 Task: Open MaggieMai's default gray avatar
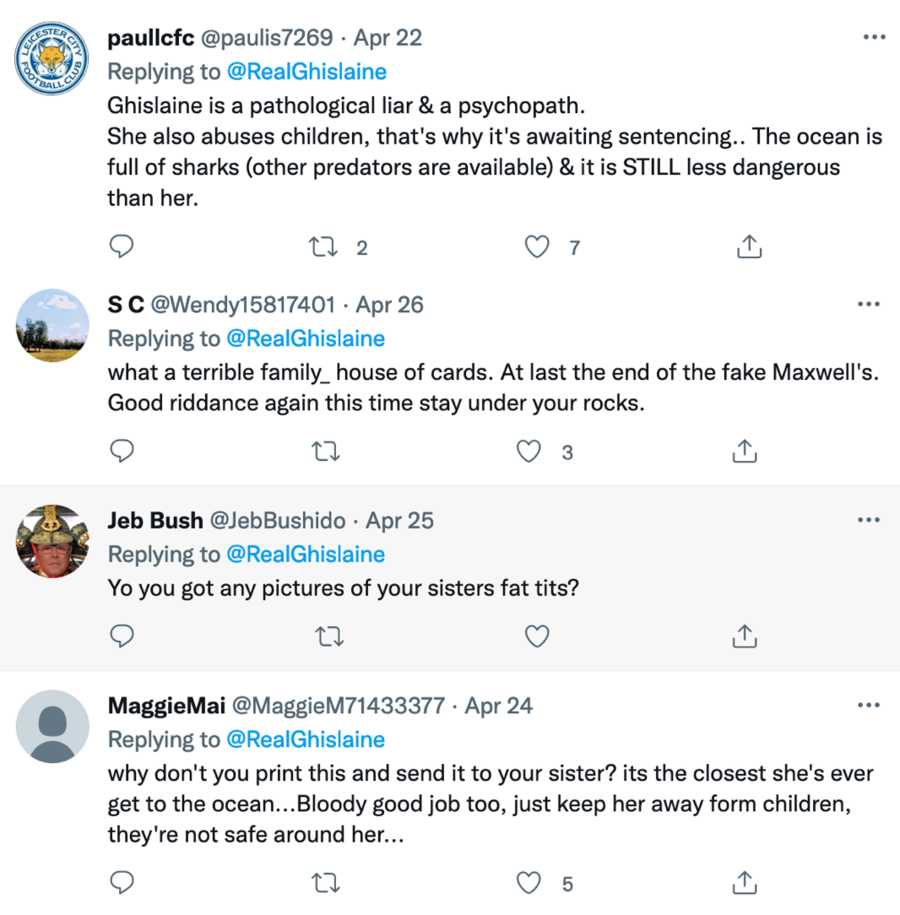pyautogui.click(x=53, y=726)
